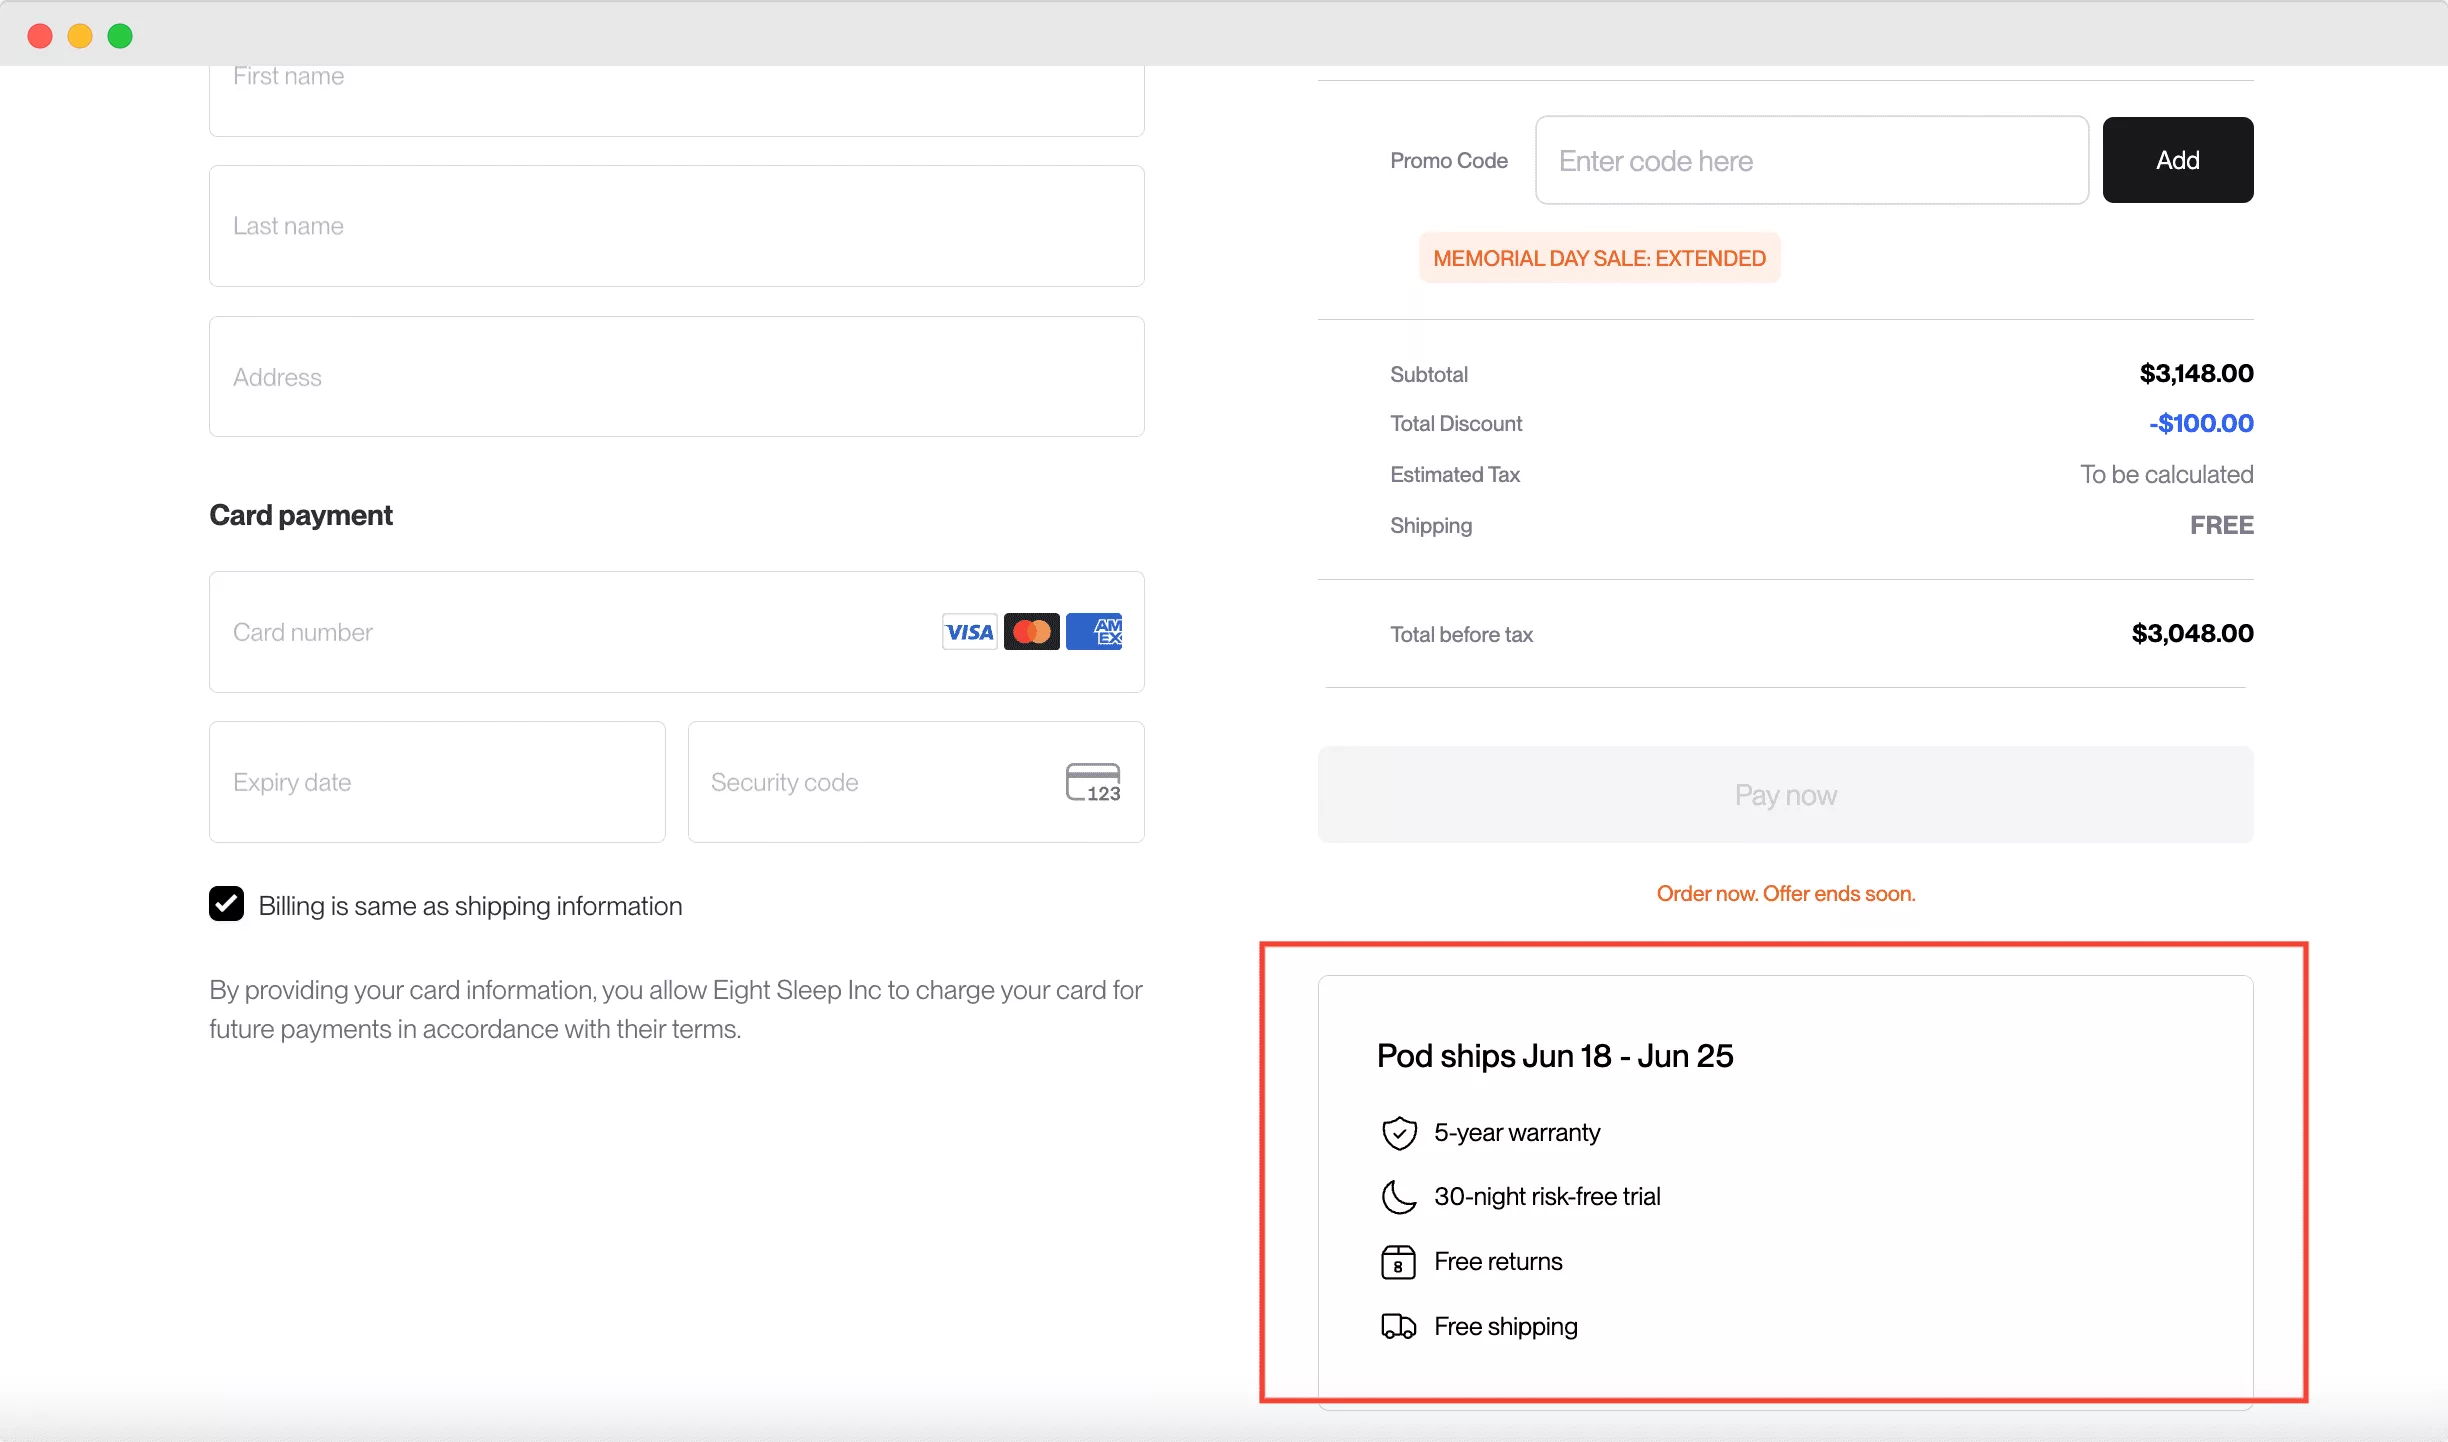Click the moon icon for risk-free trial

point(1399,1197)
